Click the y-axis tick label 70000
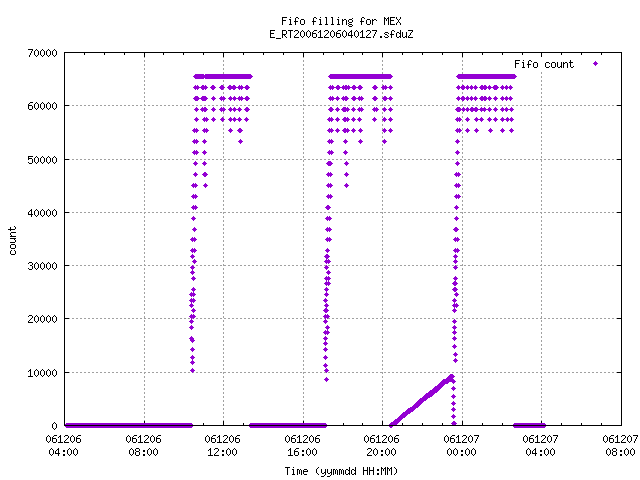640x480 pixels. 42,53
